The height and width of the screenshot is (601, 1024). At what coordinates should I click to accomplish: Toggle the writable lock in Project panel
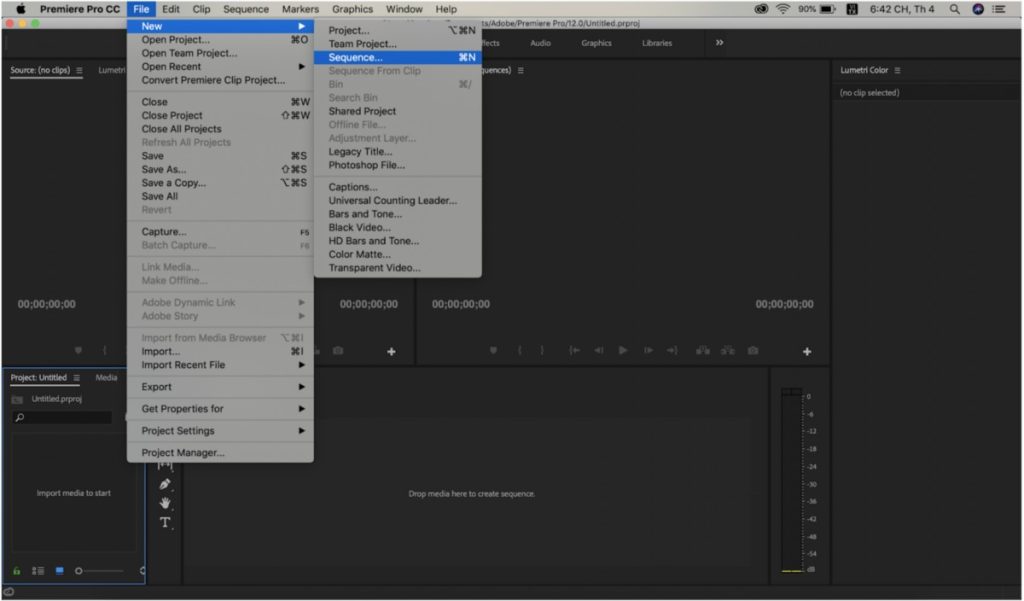point(16,571)
